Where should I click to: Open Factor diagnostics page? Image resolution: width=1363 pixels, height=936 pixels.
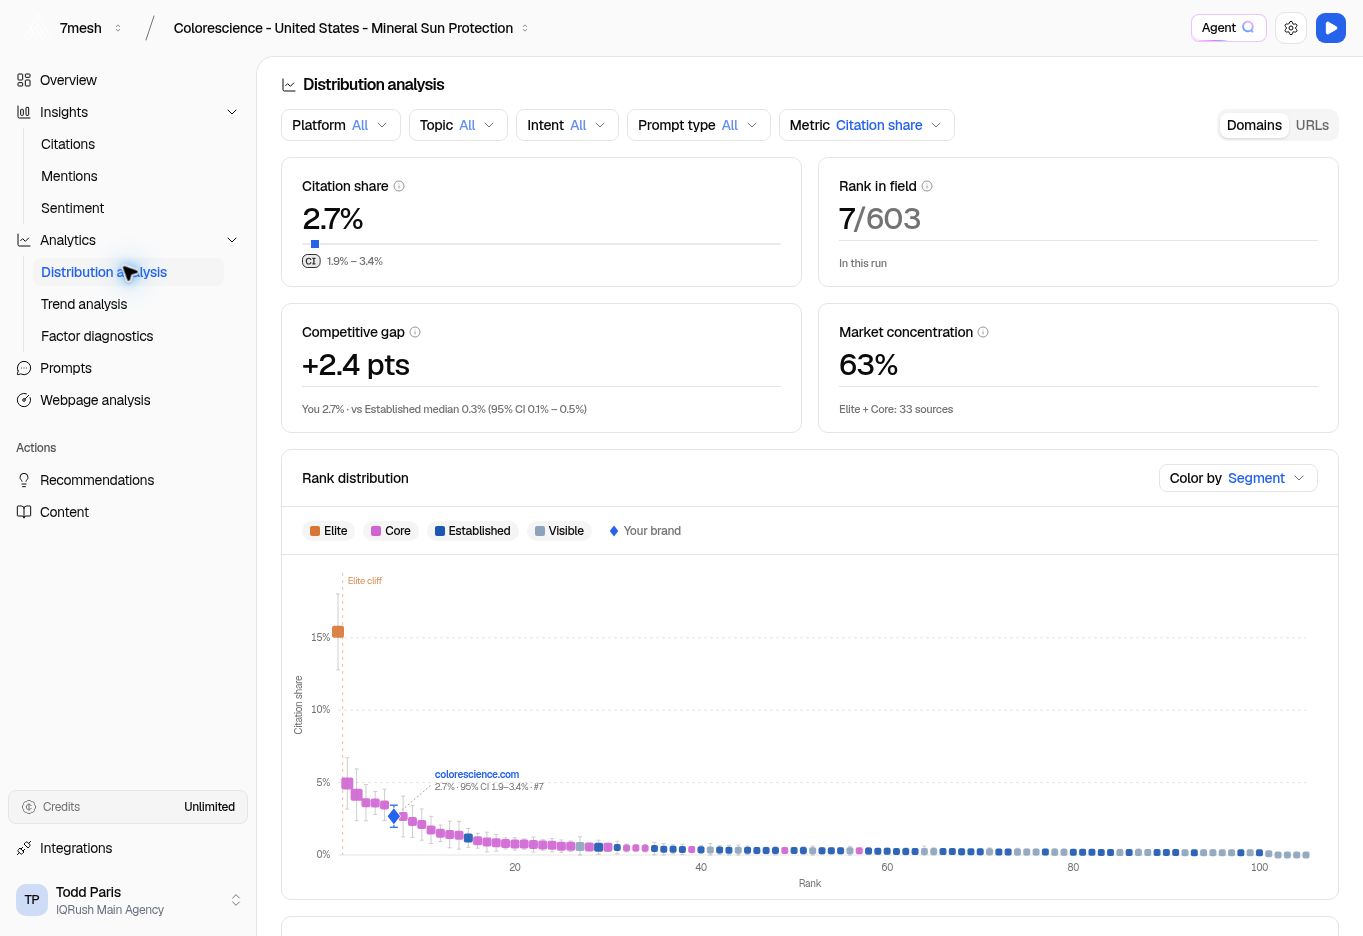(x=97, y=336)
